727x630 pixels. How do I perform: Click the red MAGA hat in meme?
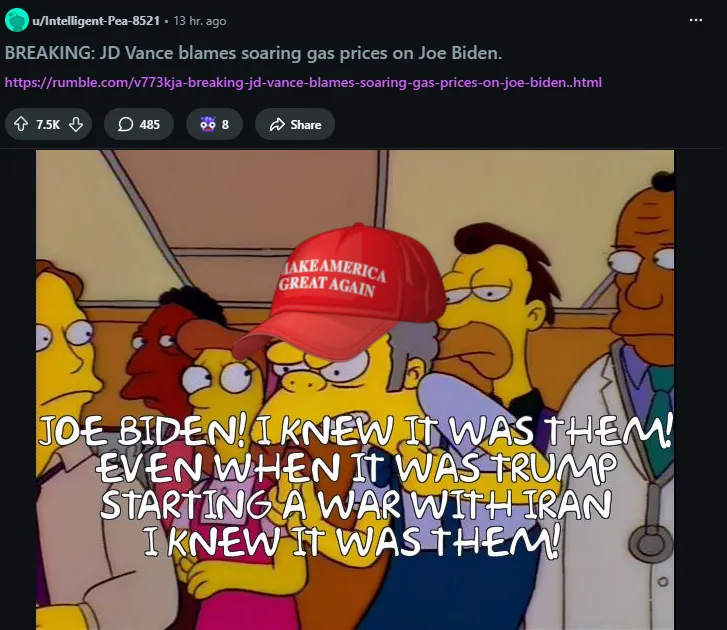click(338, 294)
